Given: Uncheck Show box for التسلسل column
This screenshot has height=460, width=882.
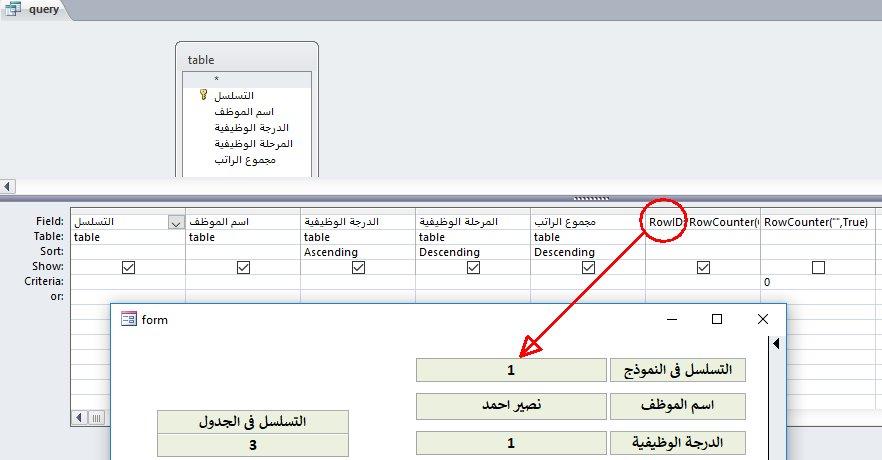Looking at the screenshot, I should pyautogui.click(x=128, y=268).
